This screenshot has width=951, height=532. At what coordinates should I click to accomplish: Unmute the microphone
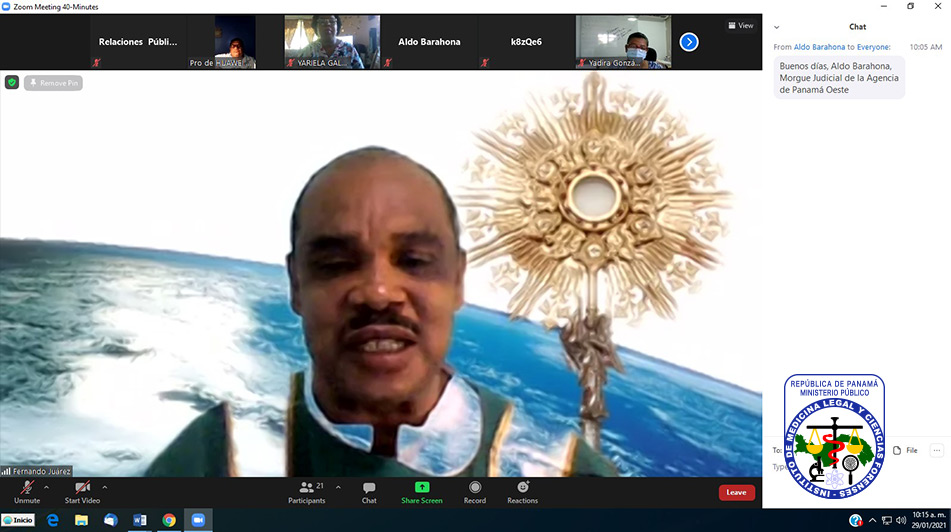click(x=27, y=492)
